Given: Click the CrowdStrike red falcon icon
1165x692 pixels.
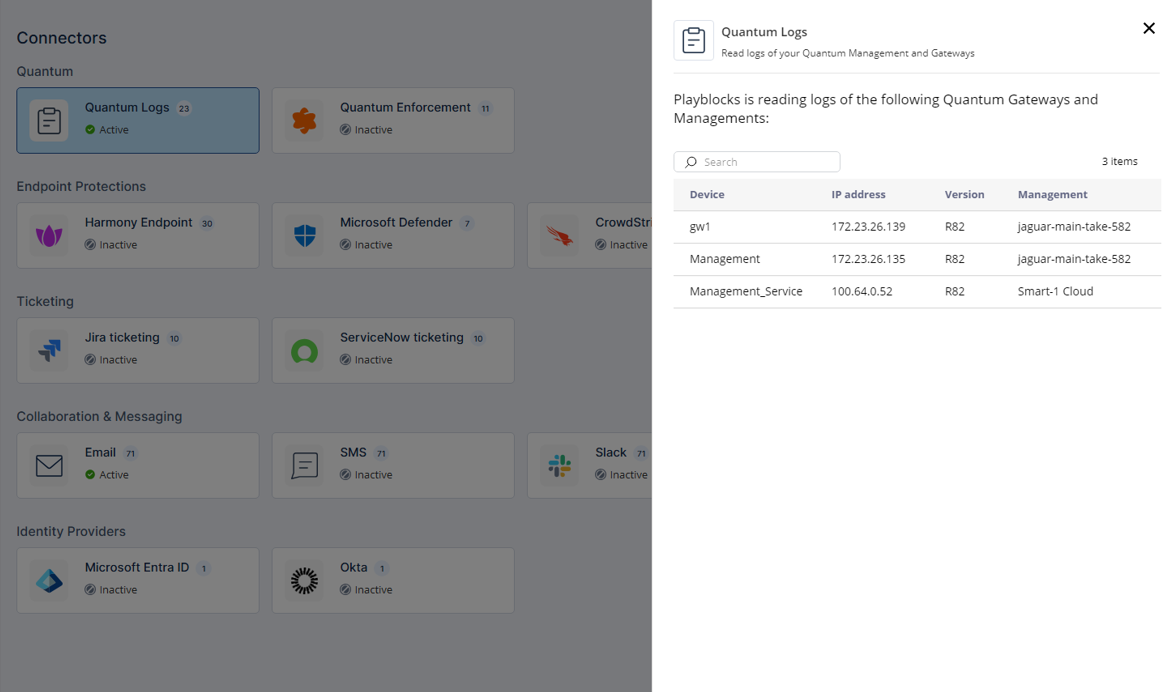Looking at the screenshot, I should tap(559, 236).
